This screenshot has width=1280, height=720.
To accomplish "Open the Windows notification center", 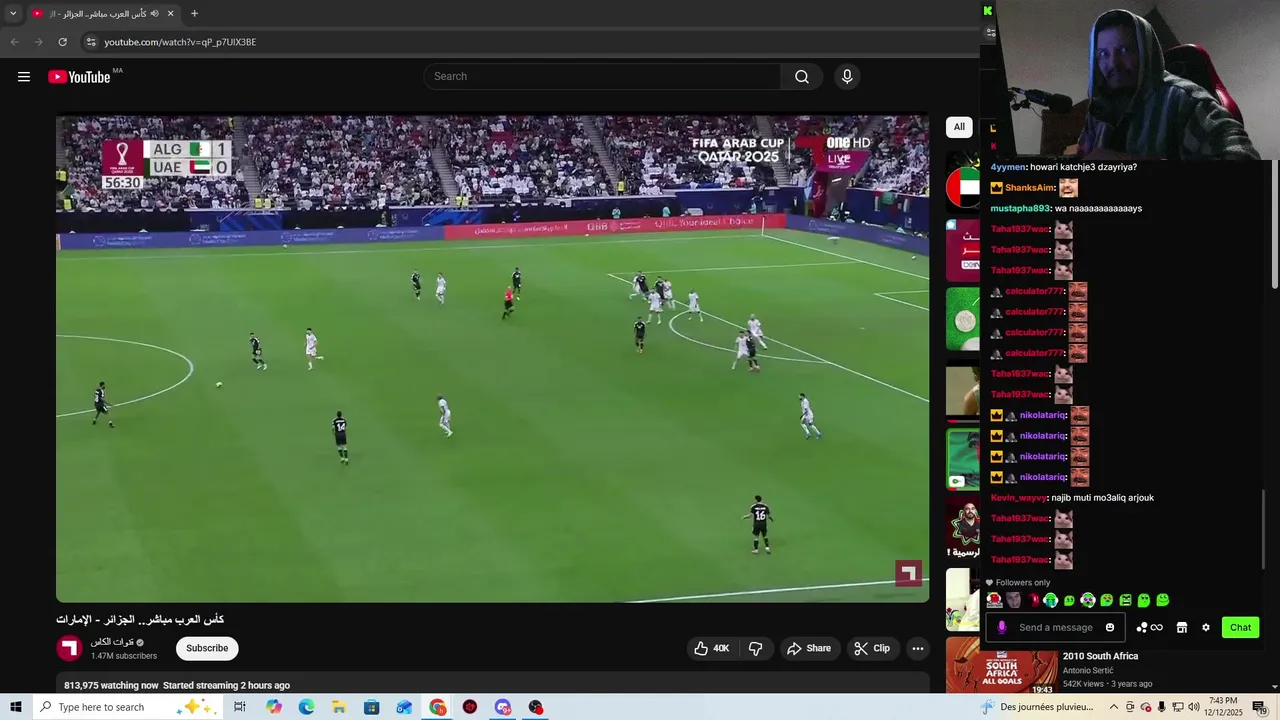I will [1259, 707].
